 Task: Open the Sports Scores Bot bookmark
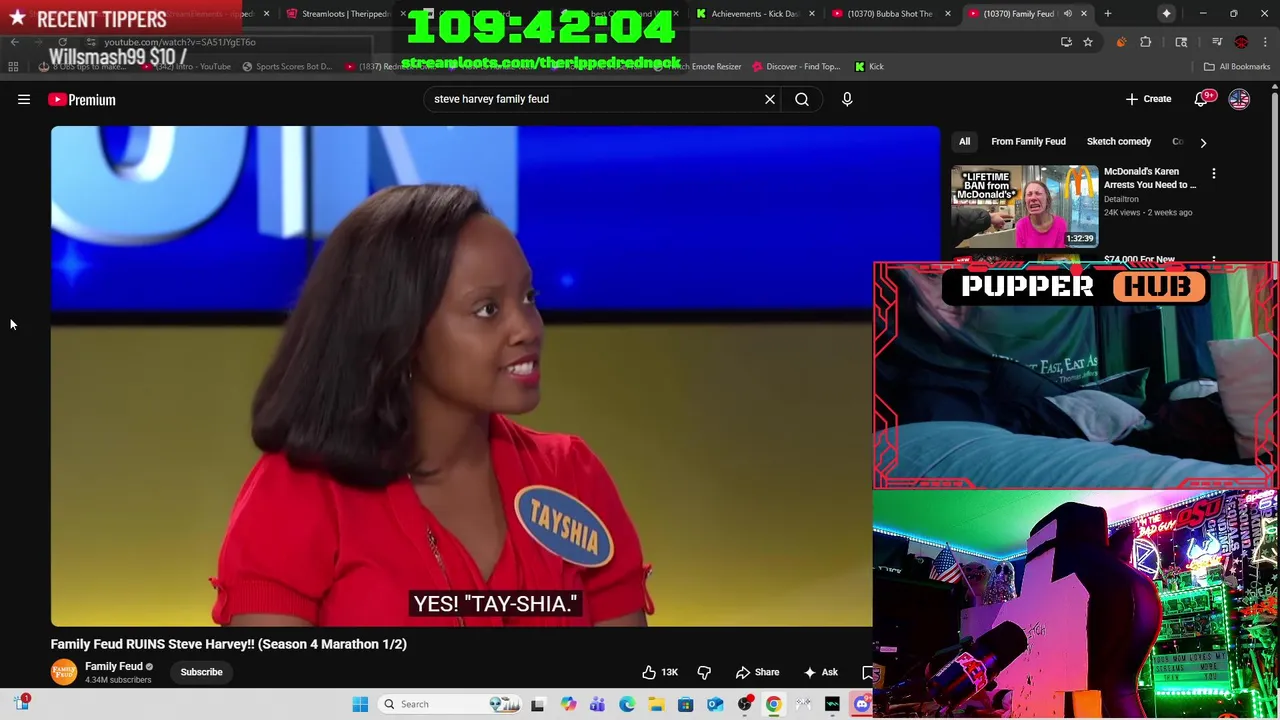pyautogui.click(x=286, y=67)
